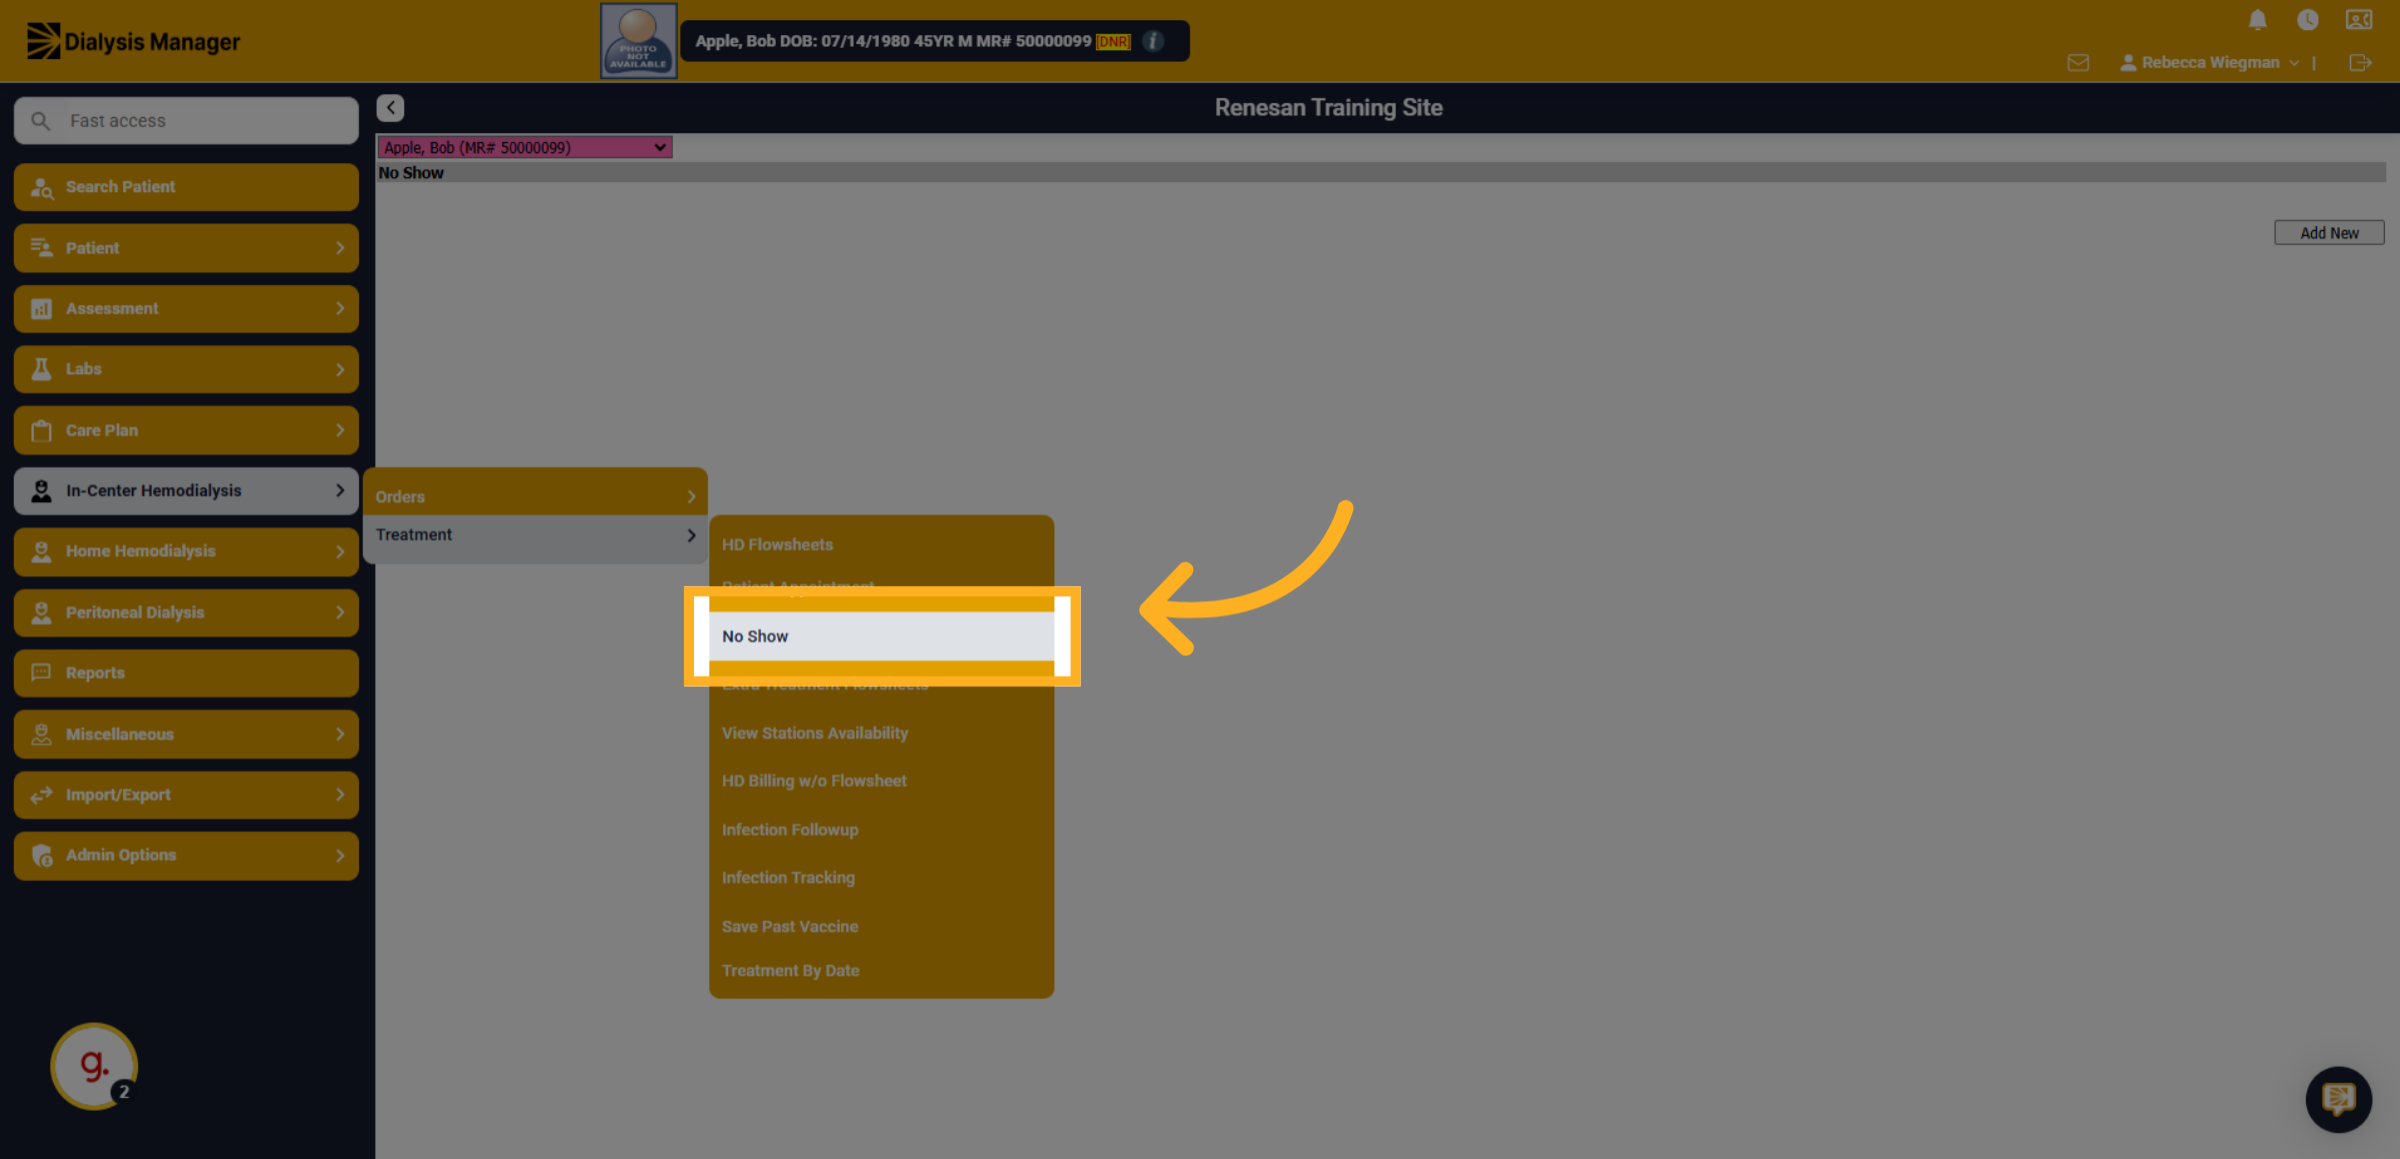The height and width of the screenshot is (1159, 2400).
Task: Select Infection Followup menu item
Action: [x=881, y=830]
